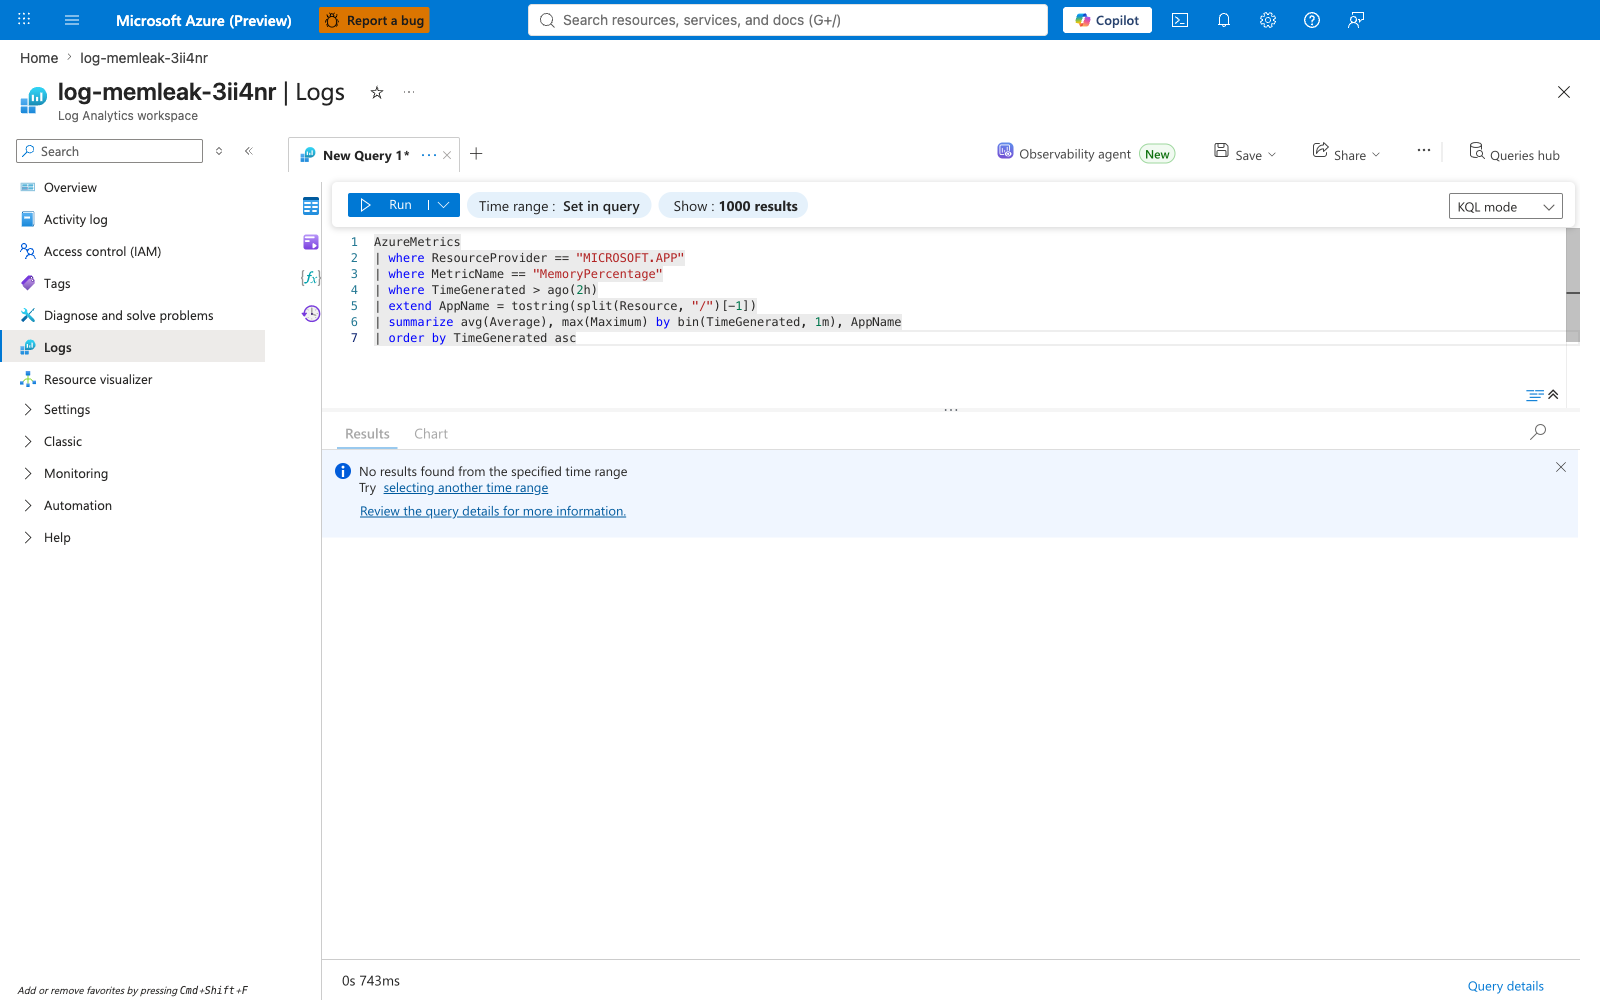1600x1000 pixels.
Task: Open Review the query details link
Action: (x=493, y=511)
